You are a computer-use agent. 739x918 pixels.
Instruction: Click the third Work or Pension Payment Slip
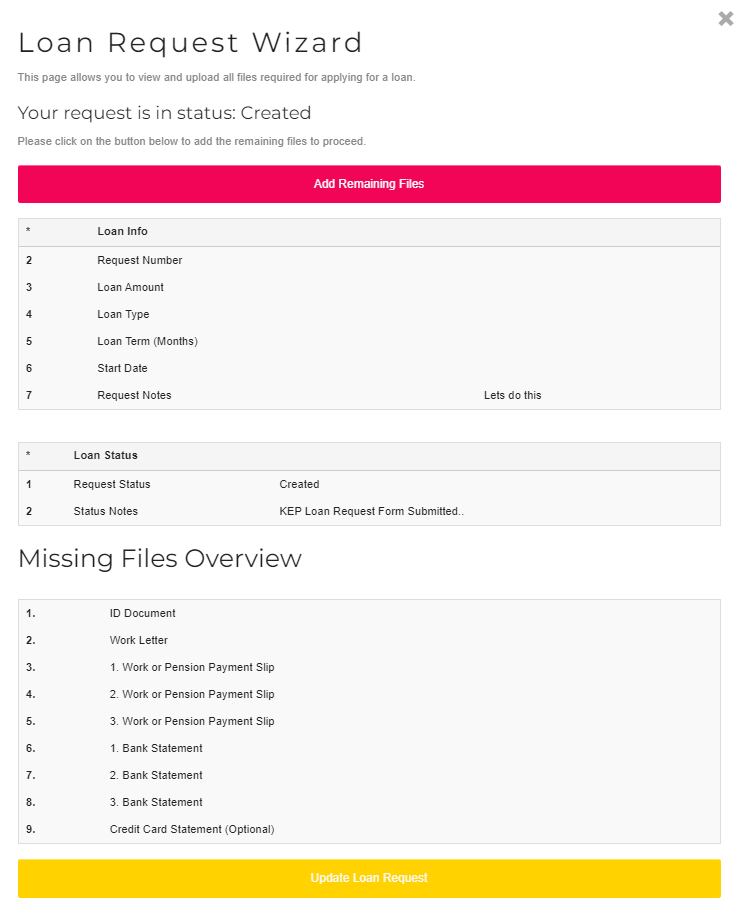pyautogui.click(x=192, y=721)
